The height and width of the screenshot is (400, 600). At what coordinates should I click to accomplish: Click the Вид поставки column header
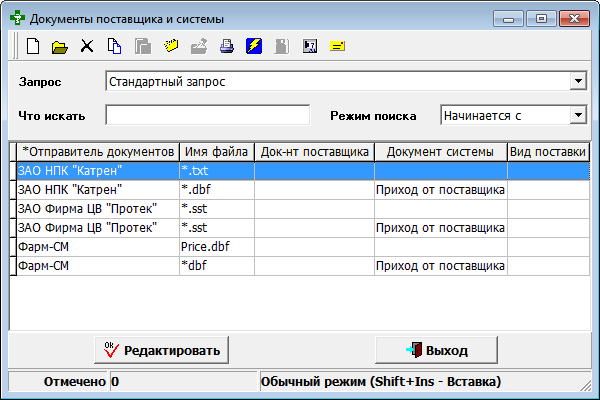(548, 152)
